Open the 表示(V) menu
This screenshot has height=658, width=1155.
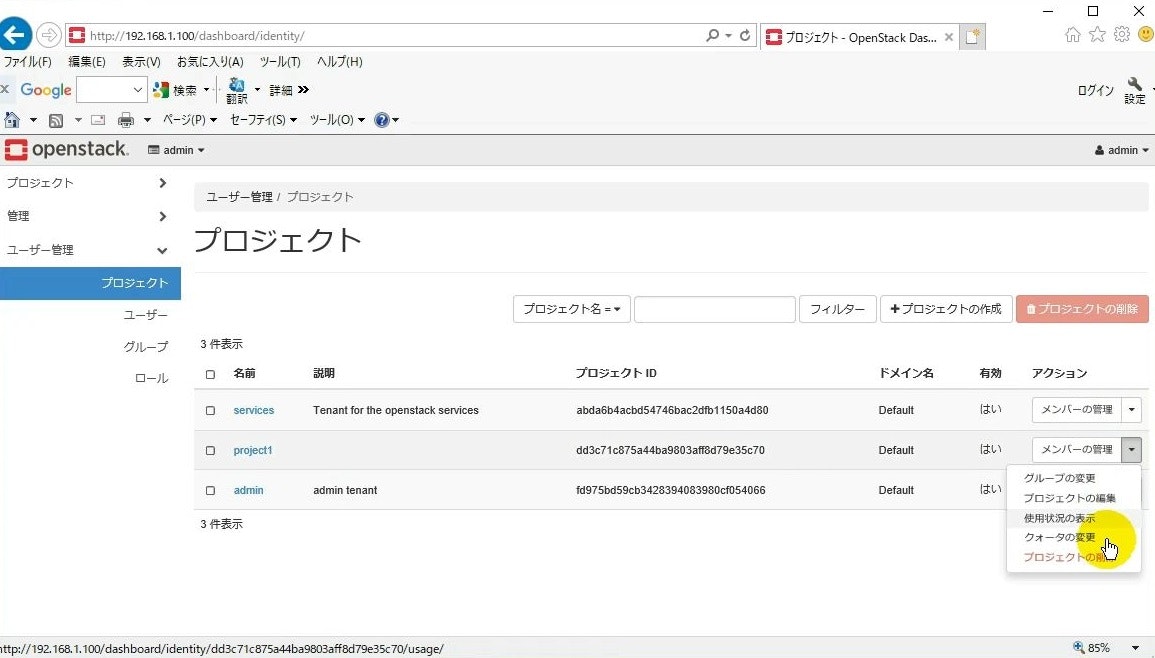pos(141,62)
